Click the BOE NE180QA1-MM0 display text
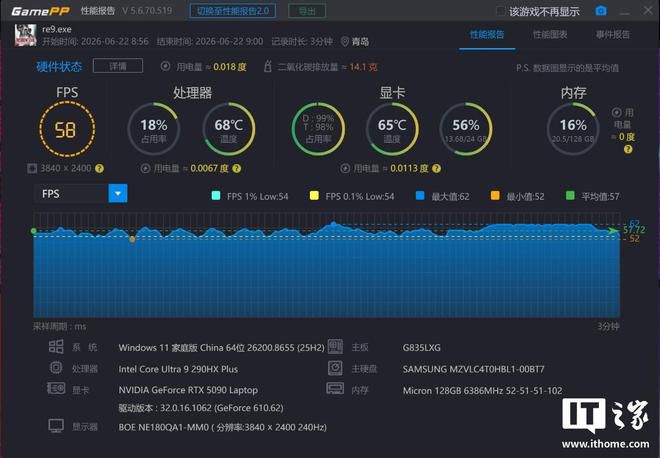 coord(222,427)
